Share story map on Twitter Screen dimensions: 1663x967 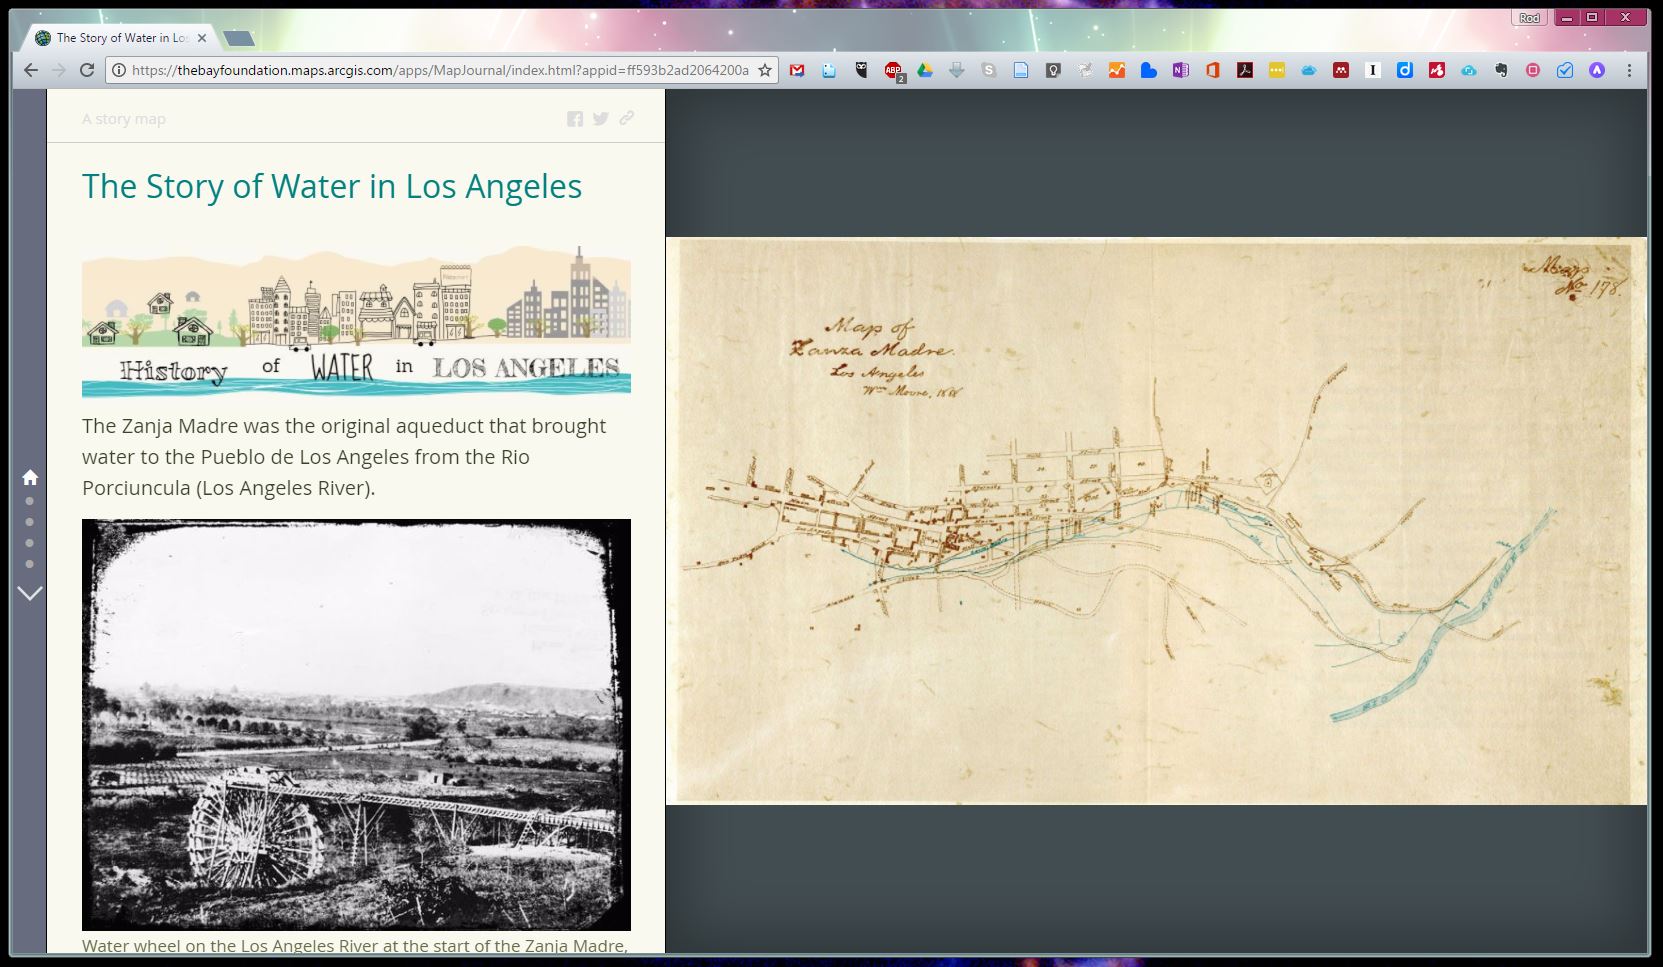pos(601,119)
